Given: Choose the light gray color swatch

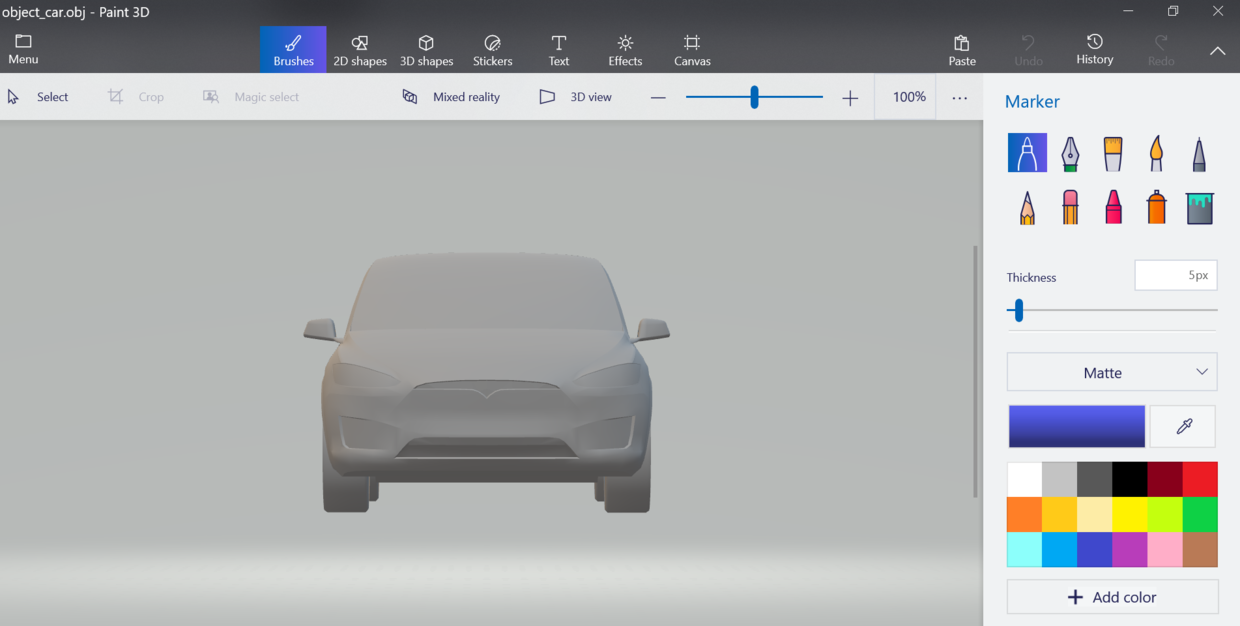Looking at the screenshot, I should 1059,479.
